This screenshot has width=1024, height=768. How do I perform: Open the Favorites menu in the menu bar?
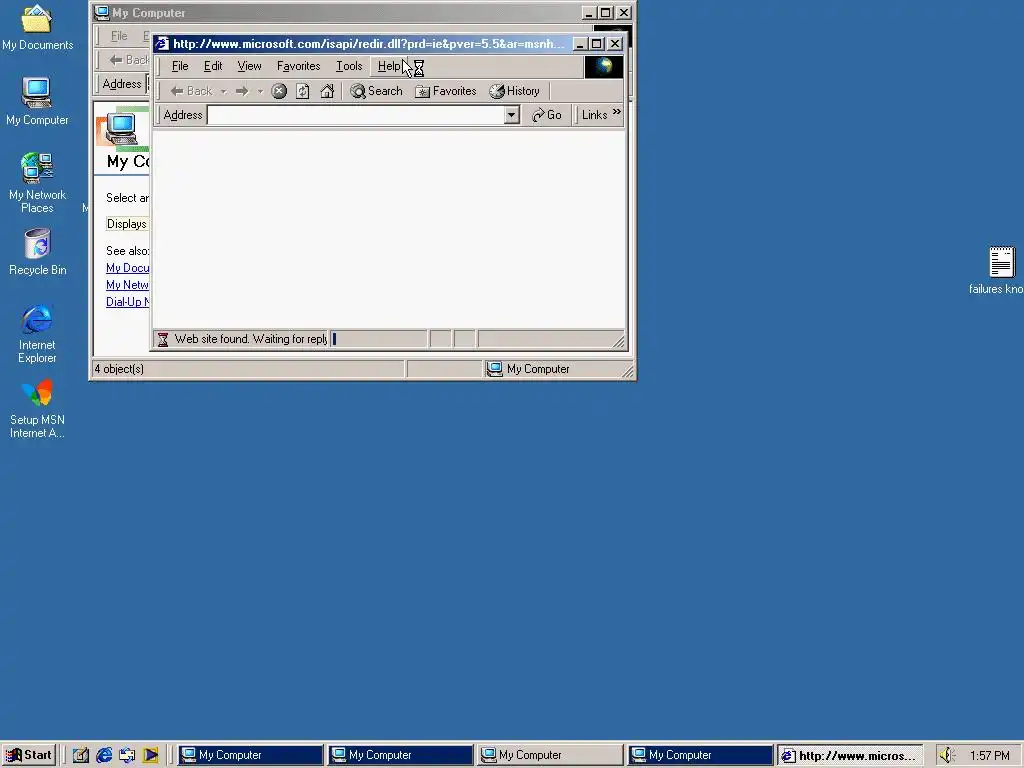(x=298, y=66)
